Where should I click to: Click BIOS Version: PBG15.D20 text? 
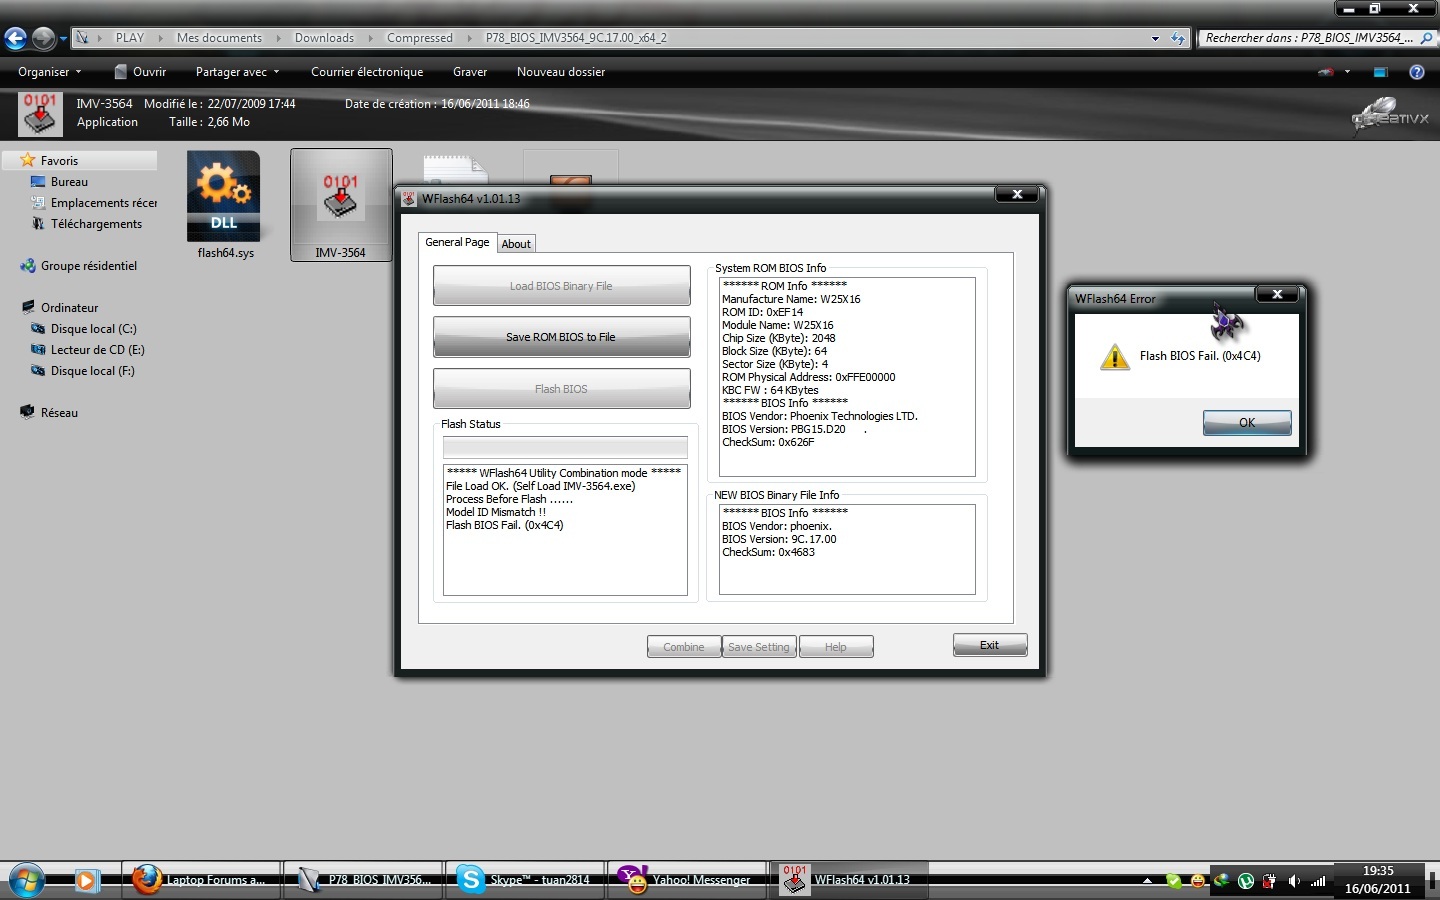pyautogui.click(x=784, y=429)
